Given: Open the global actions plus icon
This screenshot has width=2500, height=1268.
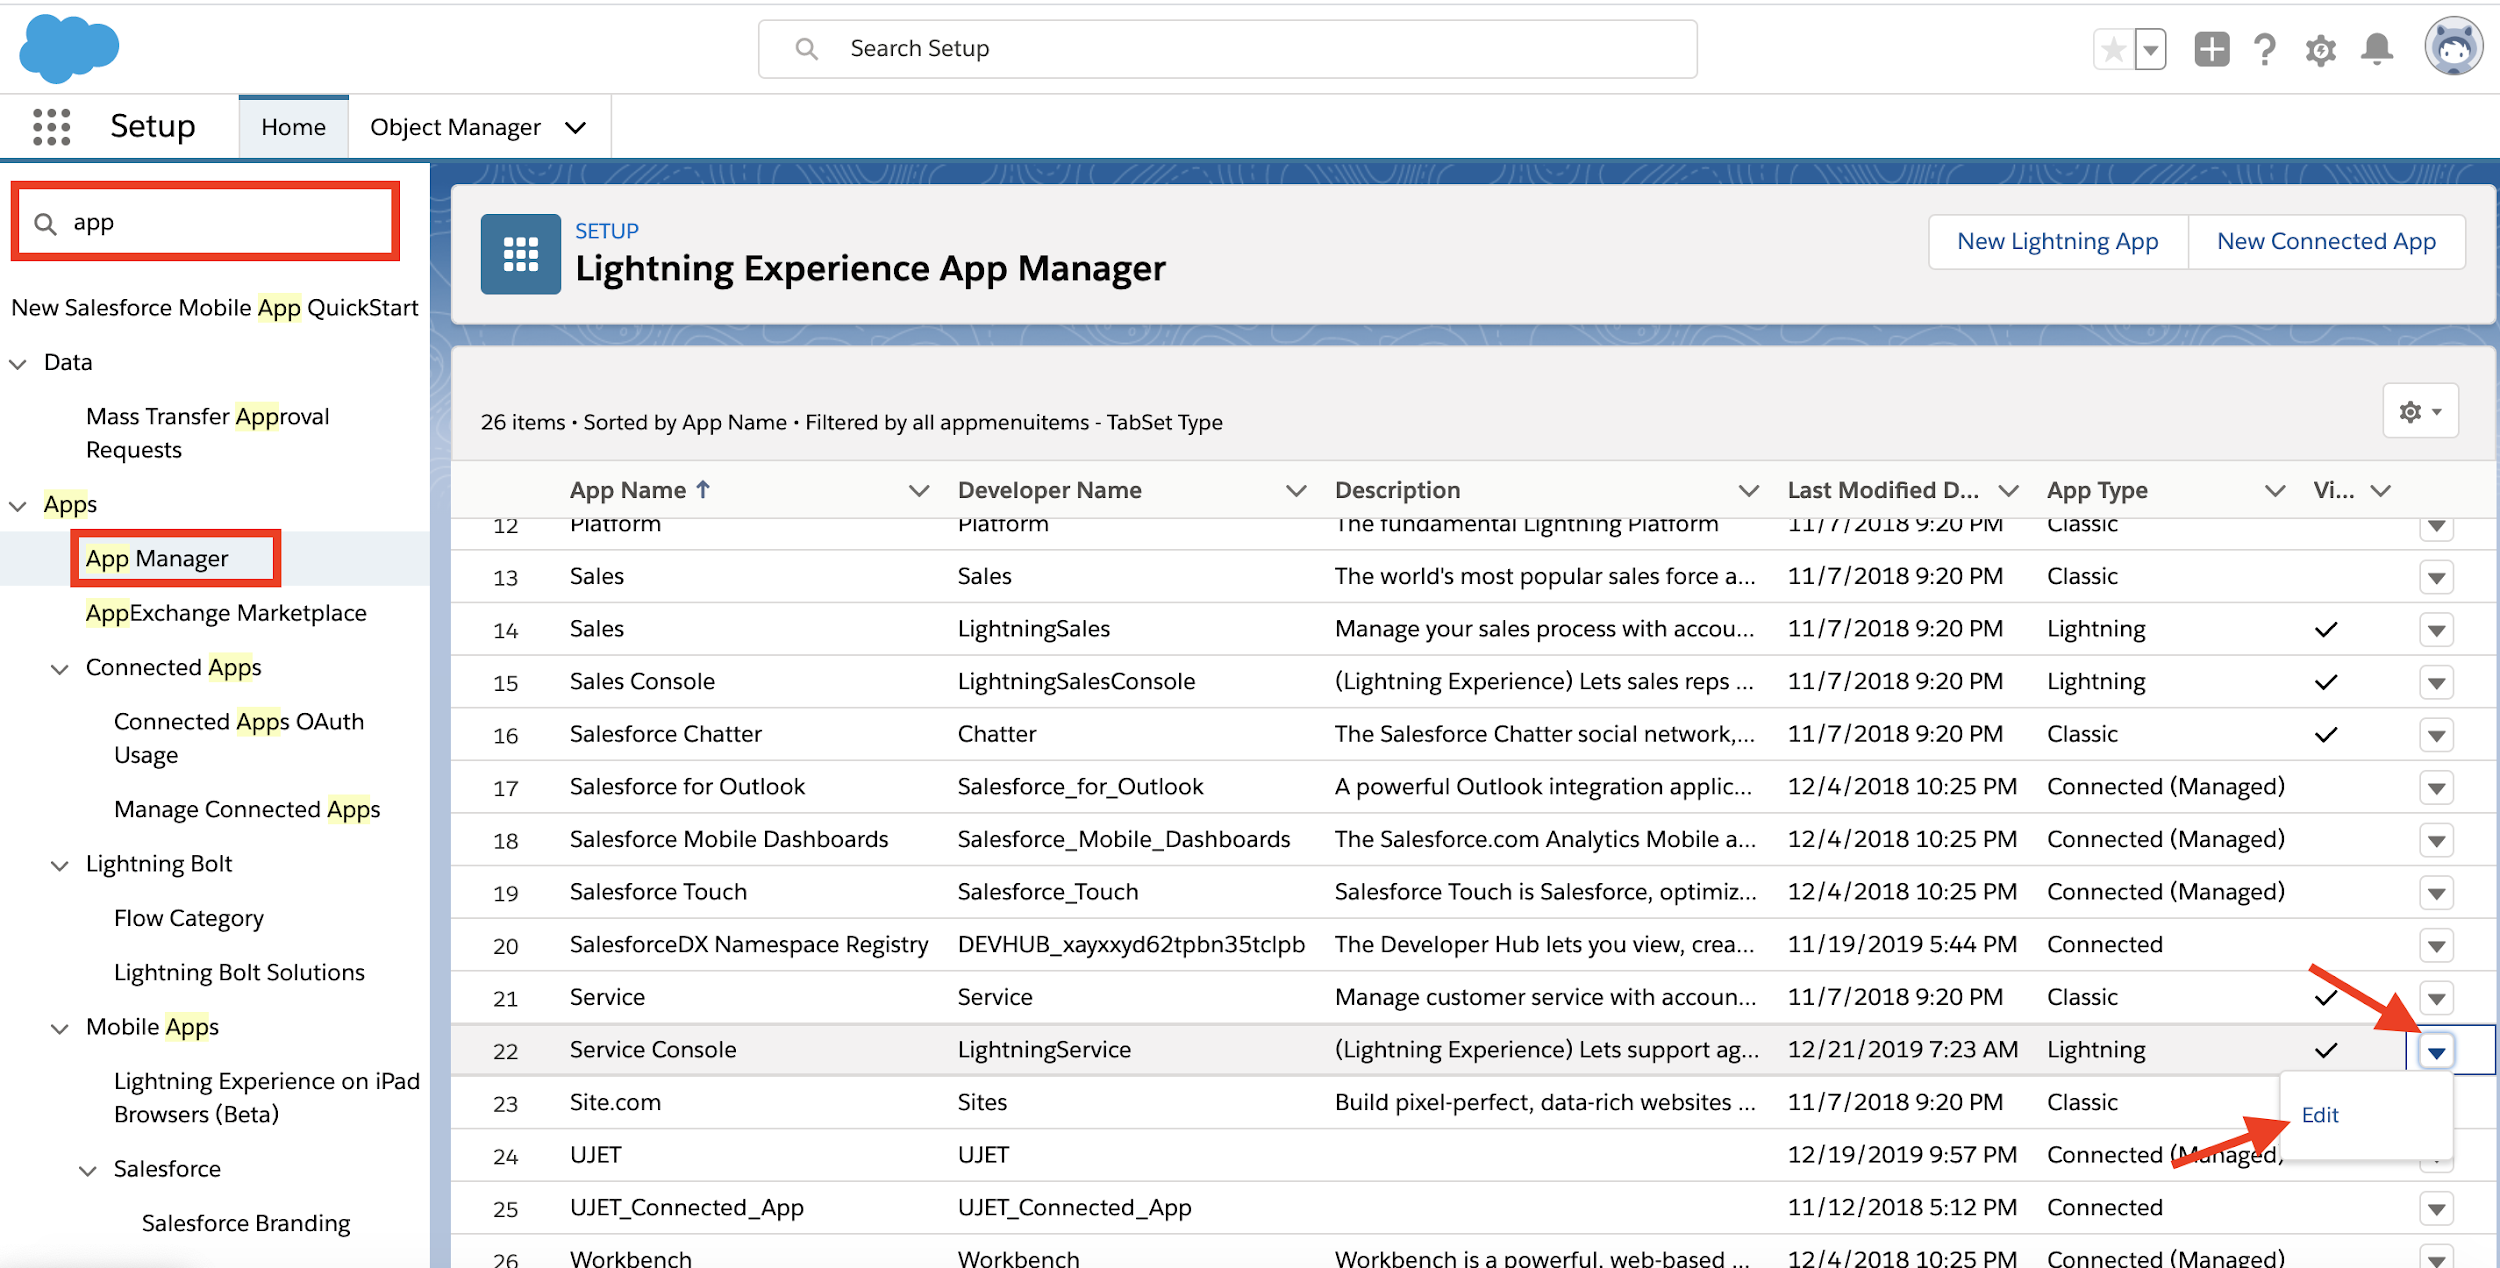Looking at the screenshot, I should 2211,49.
